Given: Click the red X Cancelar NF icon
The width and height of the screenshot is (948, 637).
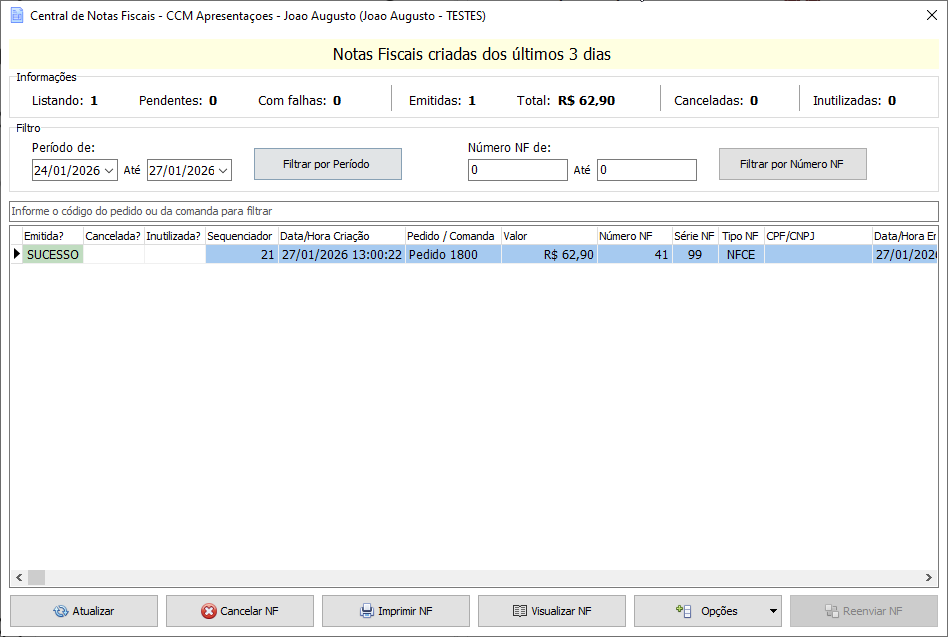Looking at the screenshot, I should 208,611.
